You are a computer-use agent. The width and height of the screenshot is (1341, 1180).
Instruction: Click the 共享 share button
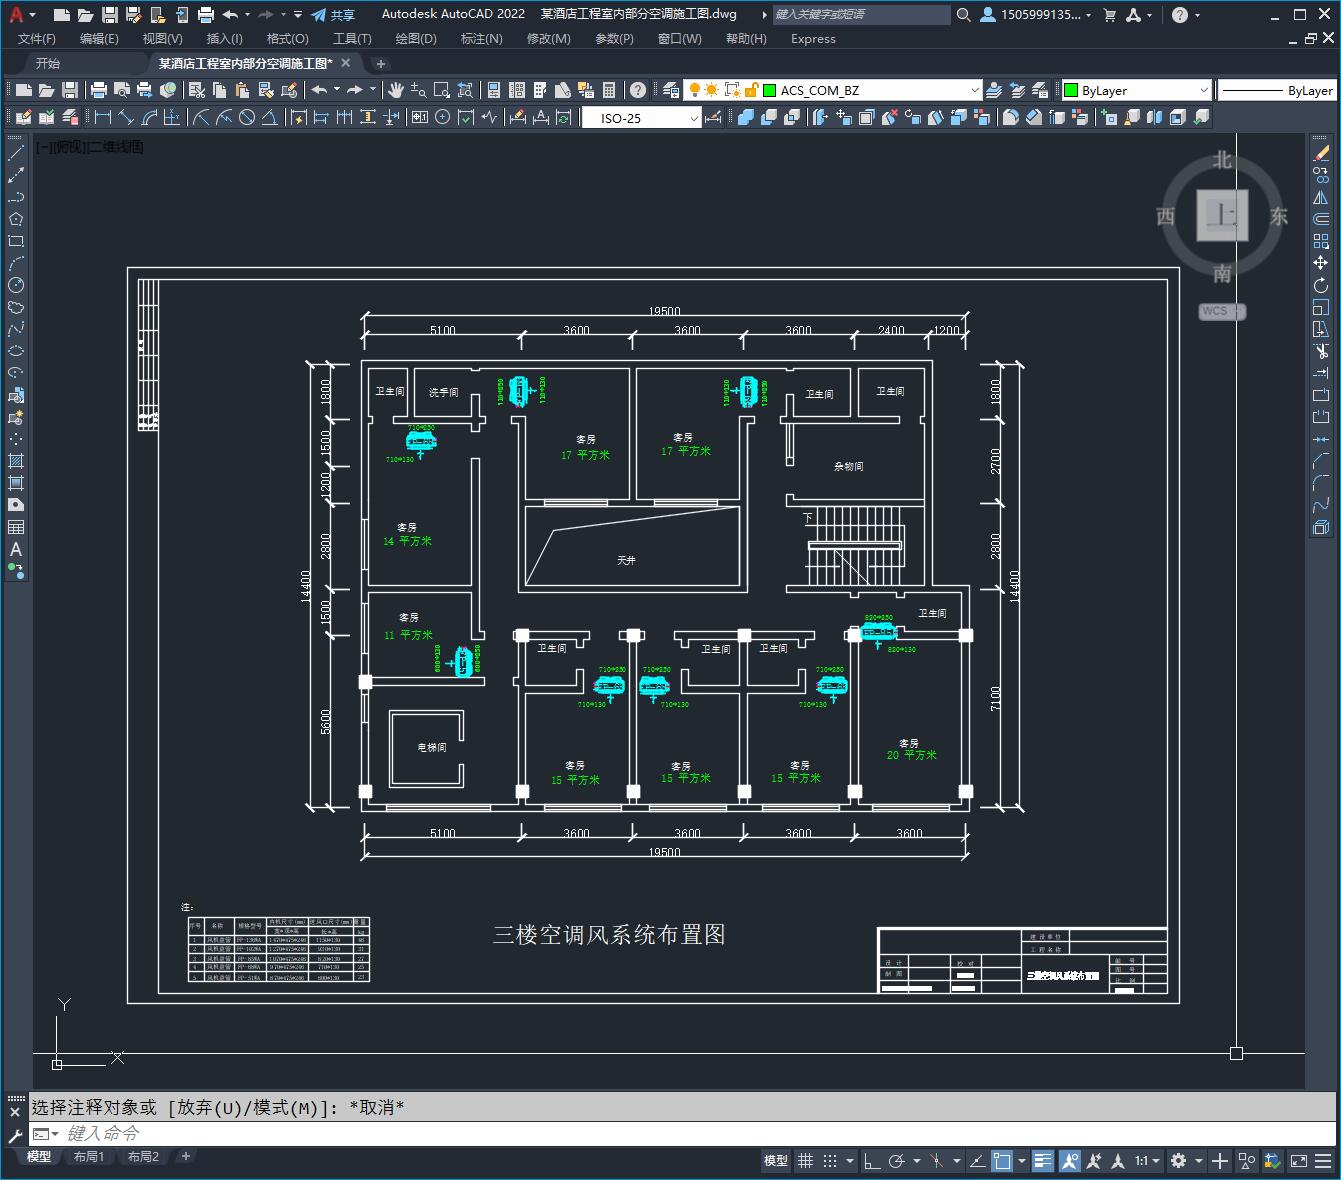pos(333,15)
